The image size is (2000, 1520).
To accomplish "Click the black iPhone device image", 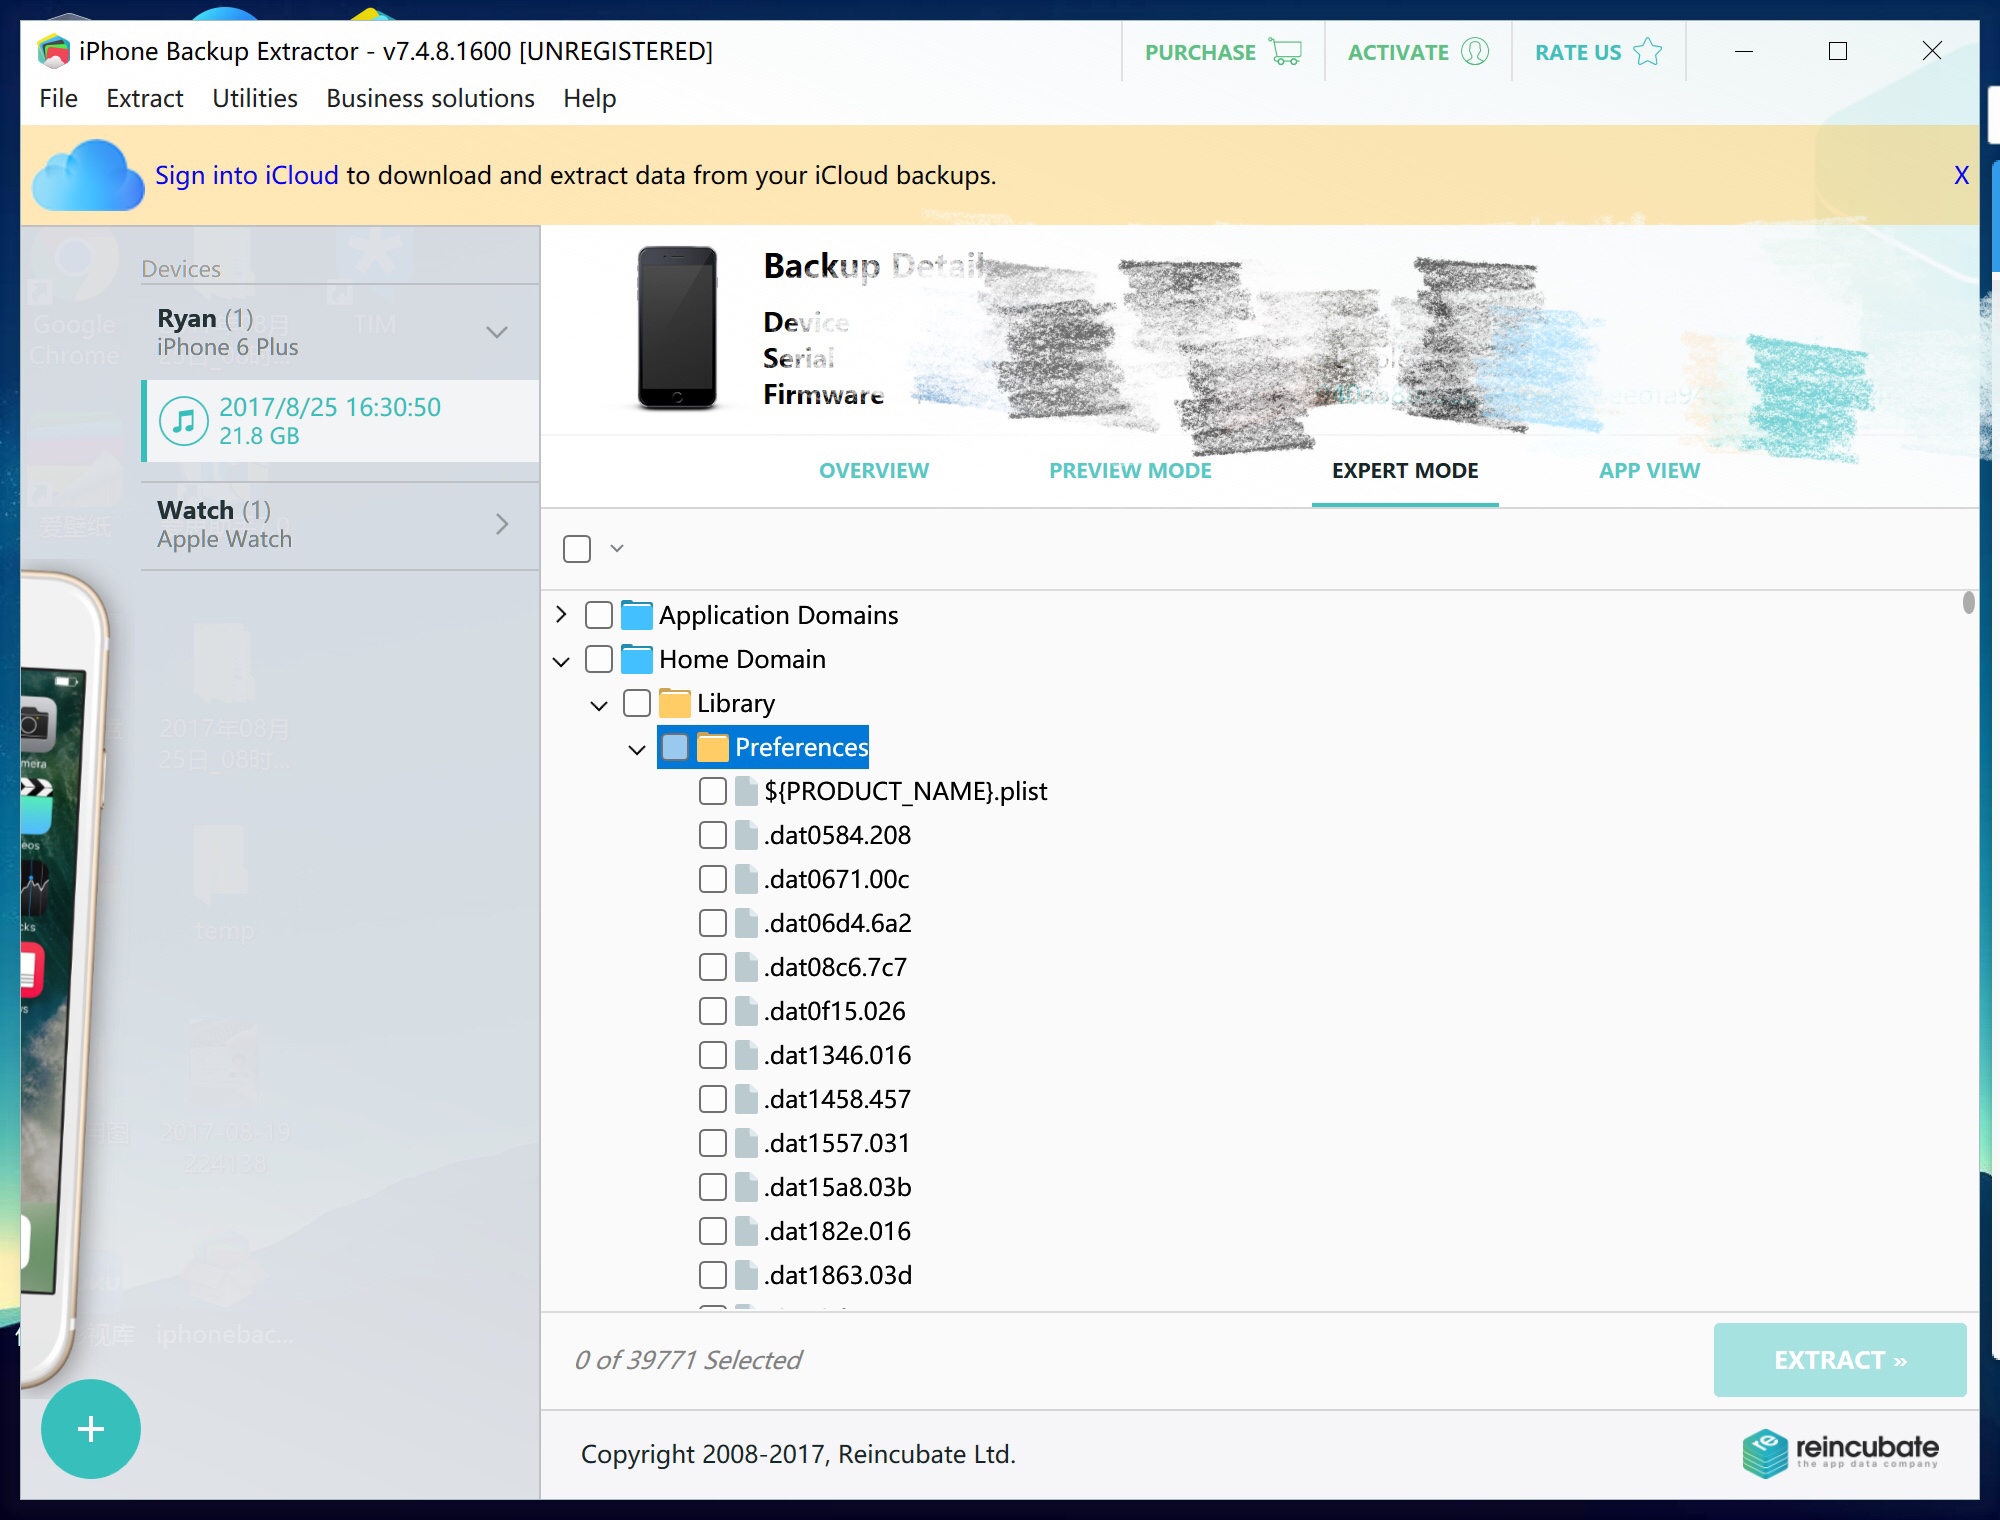I will click(677, 328).
